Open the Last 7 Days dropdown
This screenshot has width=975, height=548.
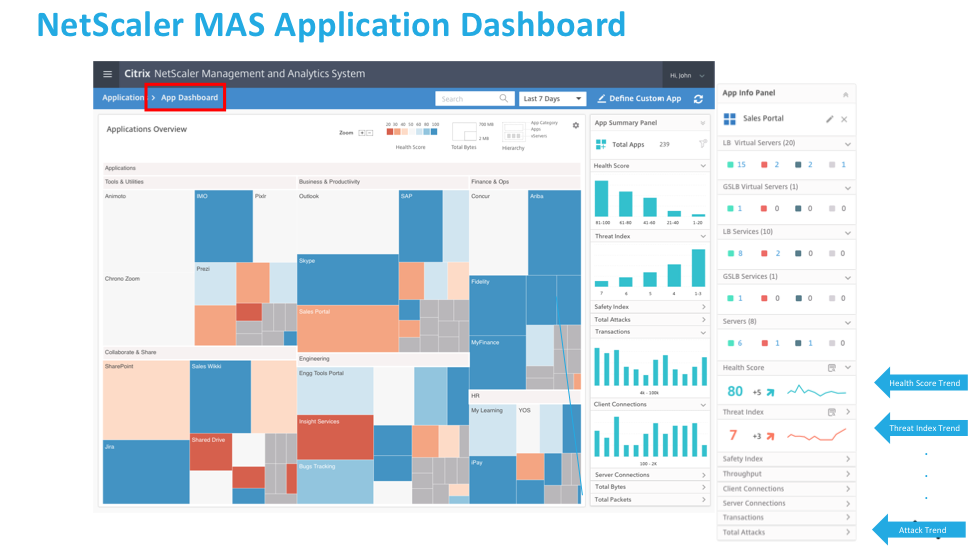click(552, 99)
